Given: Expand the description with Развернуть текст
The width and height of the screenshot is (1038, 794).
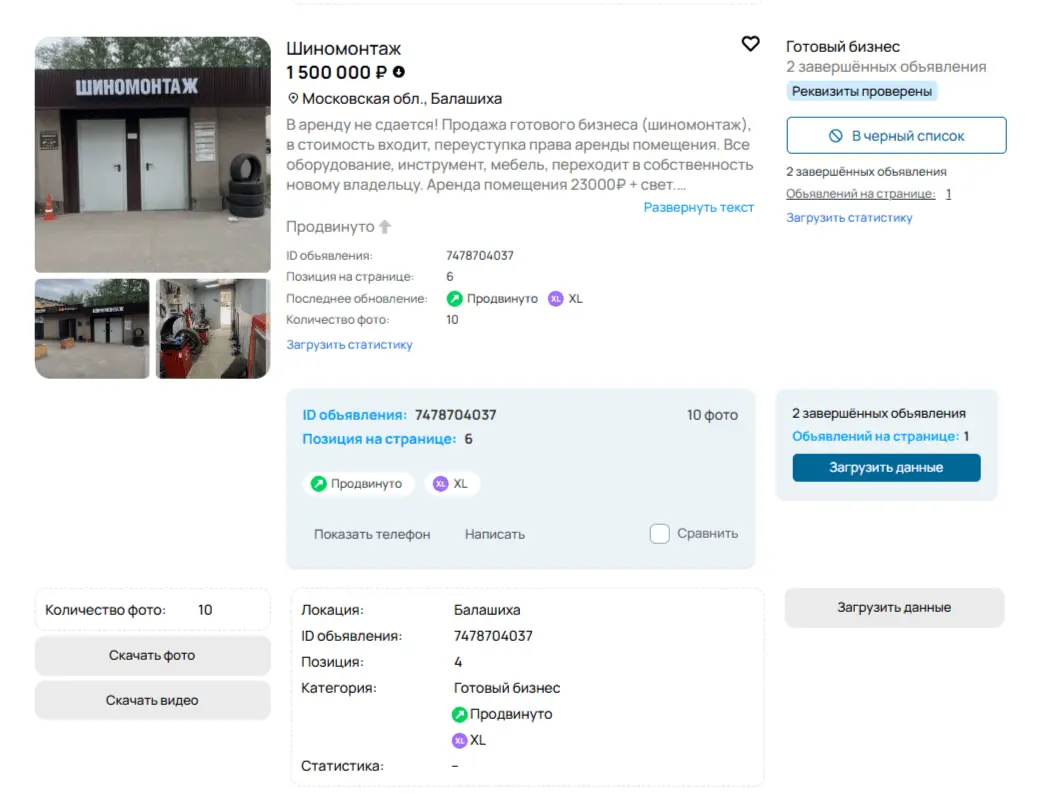Looking at the screenshot, I should (698, 208).
